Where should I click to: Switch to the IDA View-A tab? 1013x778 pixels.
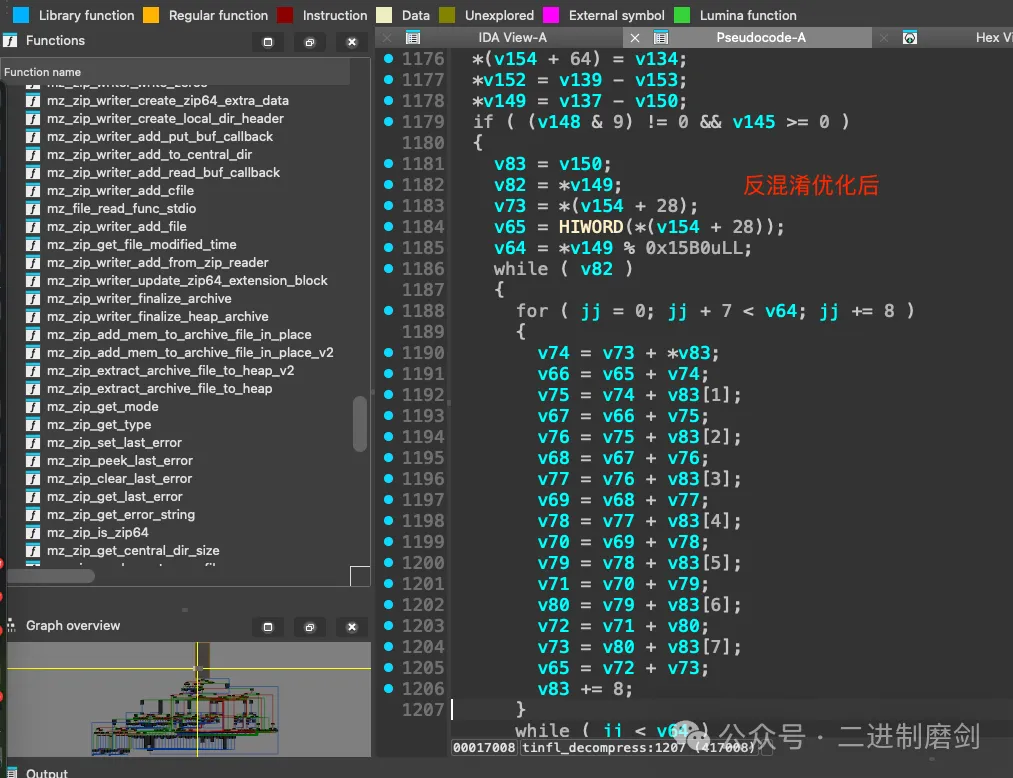[512, 38]
